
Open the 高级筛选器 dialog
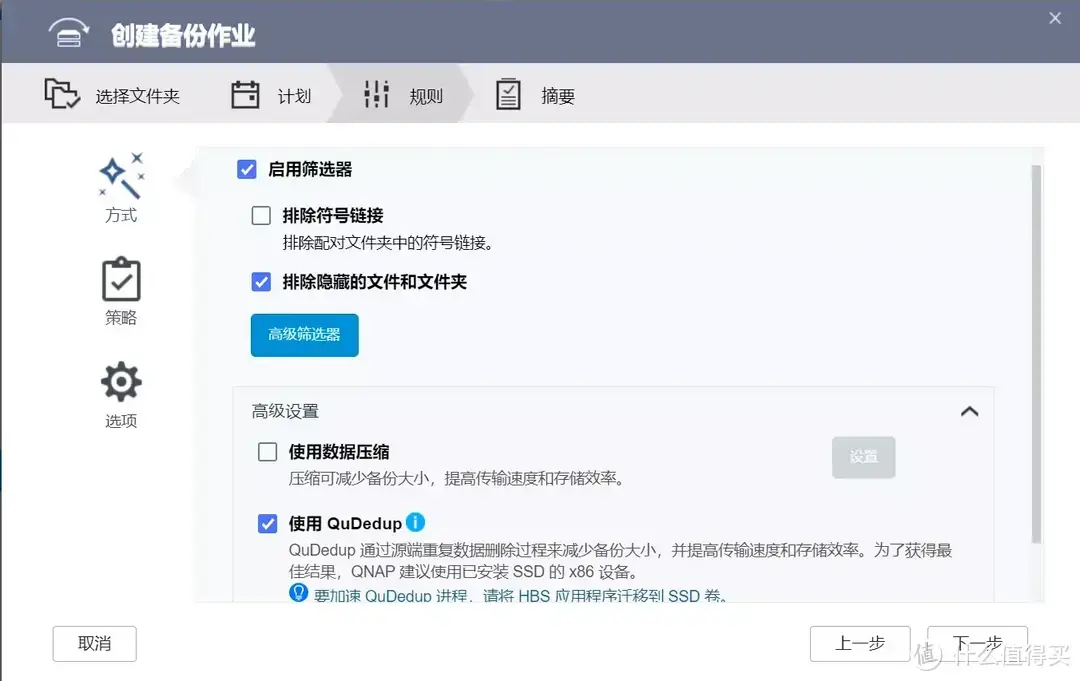304,335
